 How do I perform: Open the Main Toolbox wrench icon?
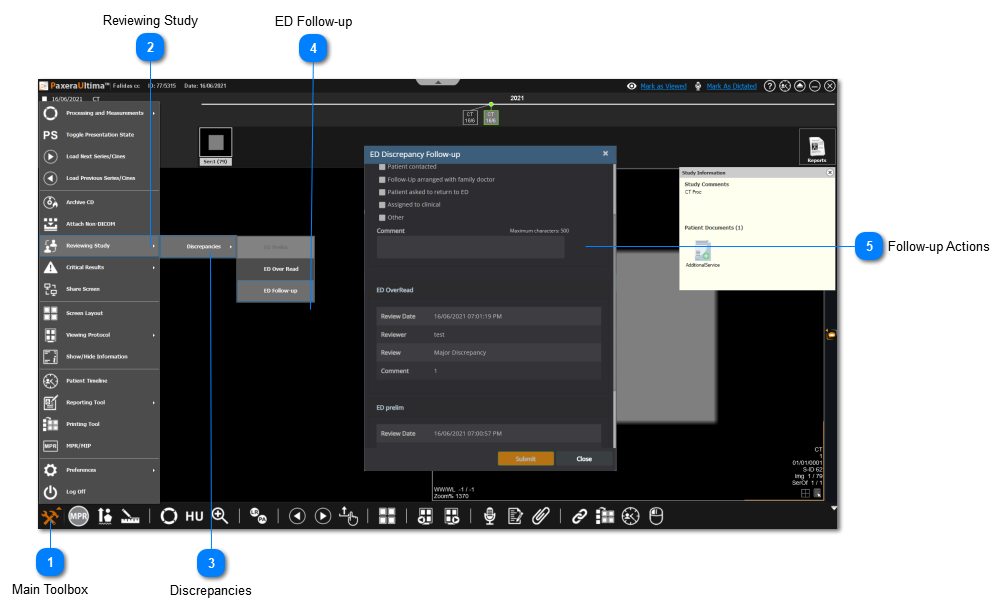point(51,516)
